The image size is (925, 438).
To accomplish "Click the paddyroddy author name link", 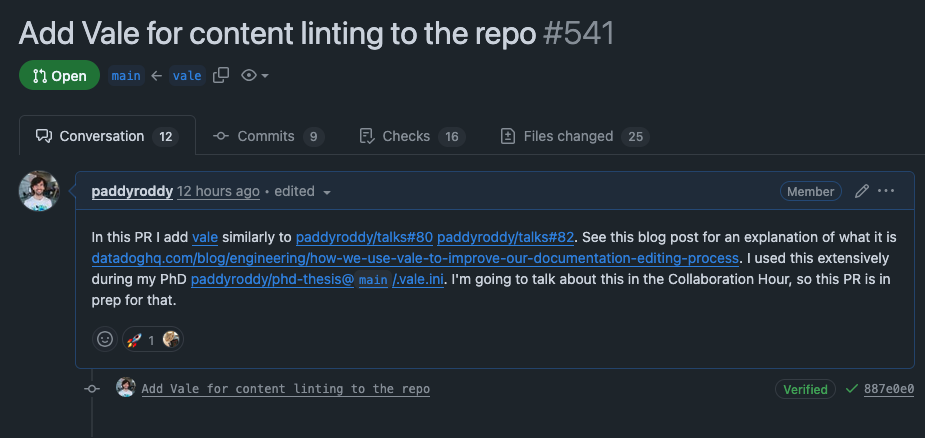I will (x=132, y=191).
